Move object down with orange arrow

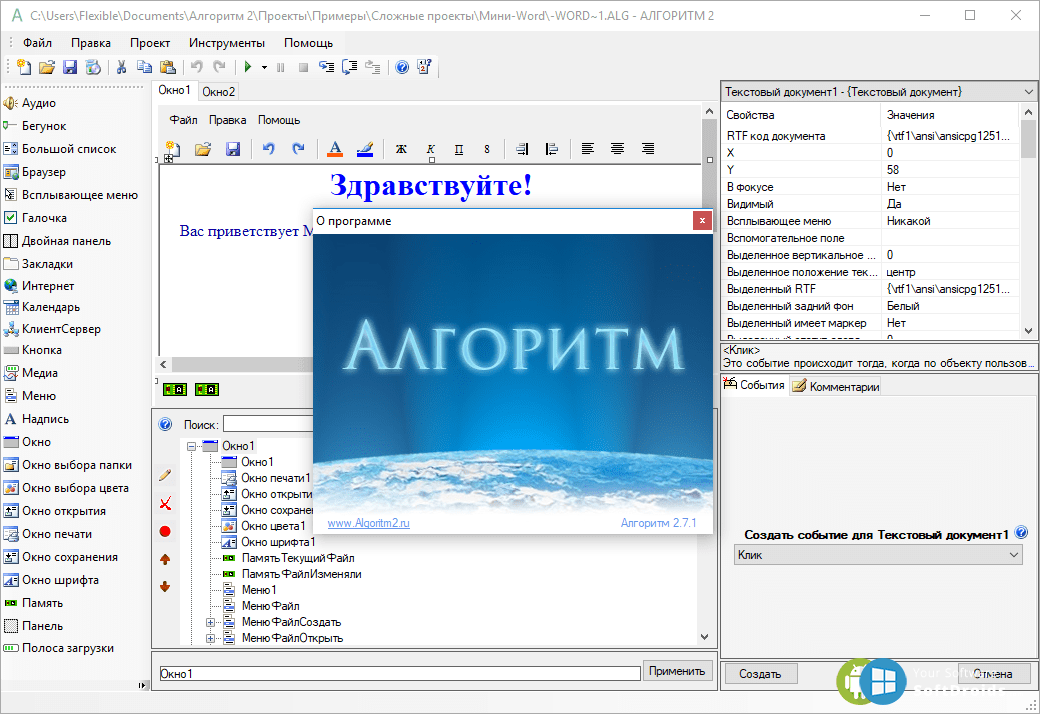[x=165, y=587]
